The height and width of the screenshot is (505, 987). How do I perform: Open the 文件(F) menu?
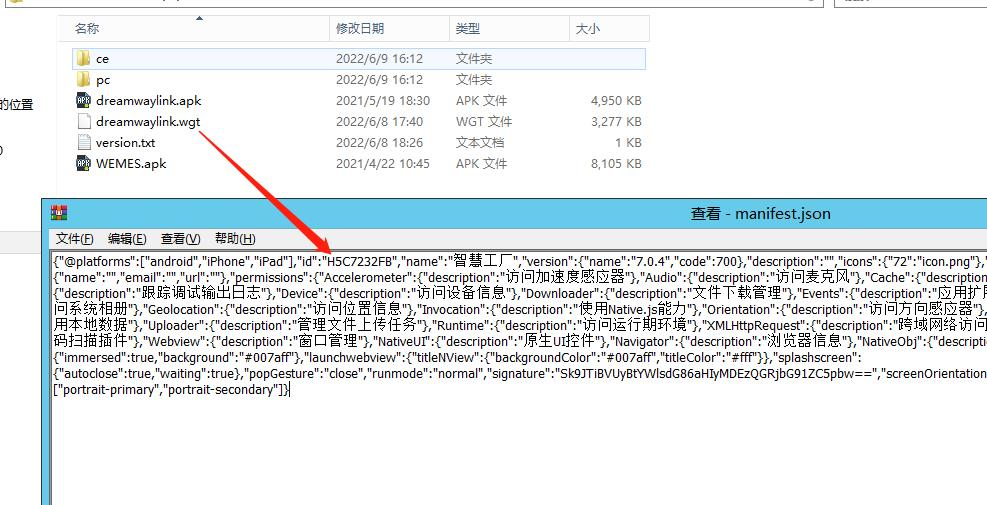click(75, 239)
